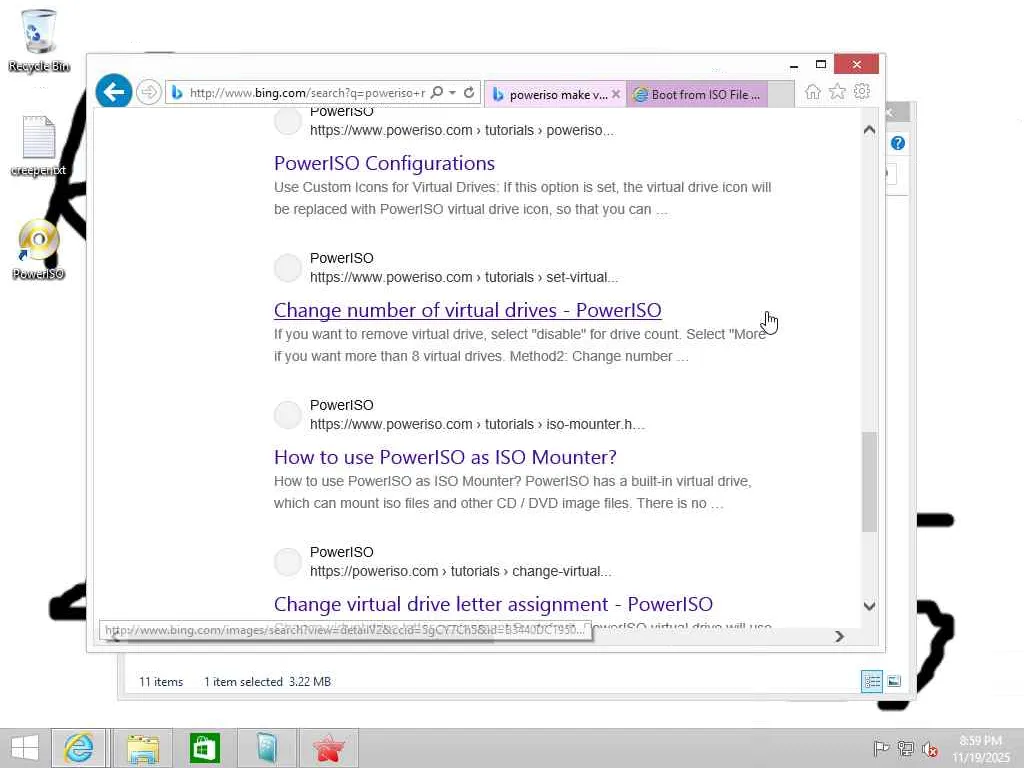Open File Explorer from the taskbar
The width and height of the screenshot is (1024, 768).
click(x=142, y=748)
